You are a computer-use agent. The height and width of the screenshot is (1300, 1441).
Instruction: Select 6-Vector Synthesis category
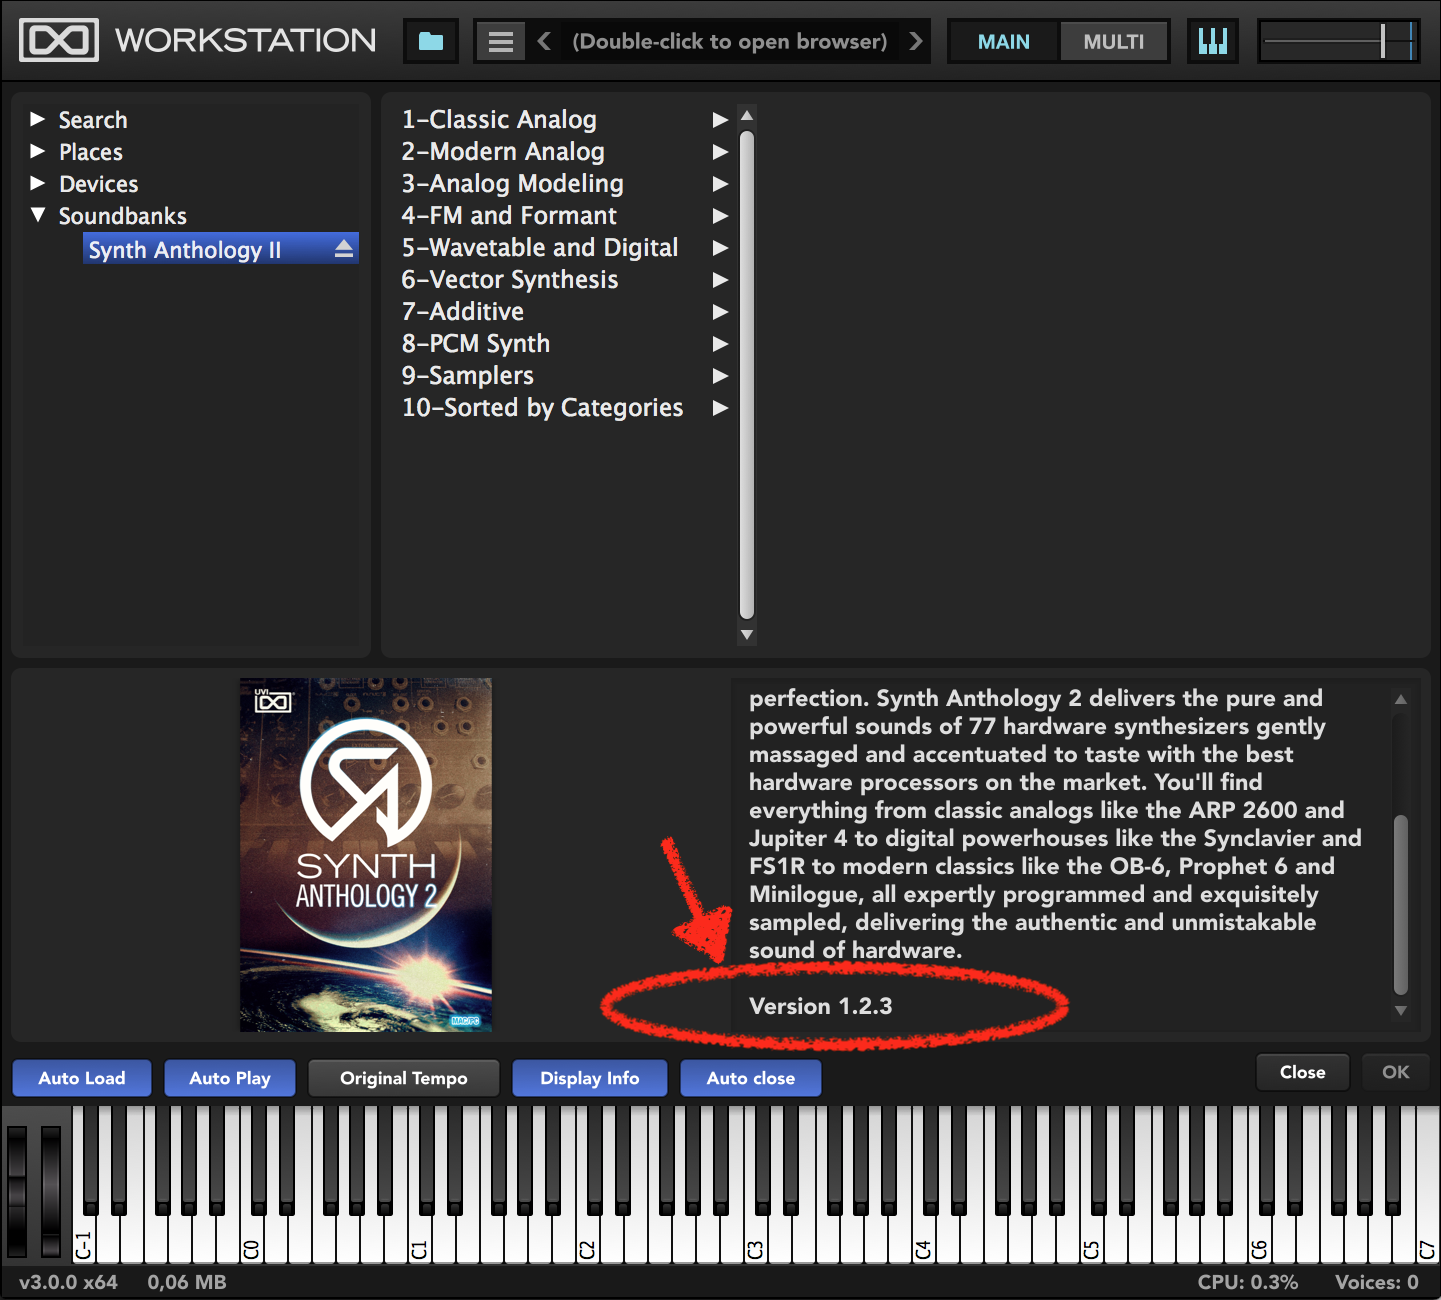pos(510,280)
